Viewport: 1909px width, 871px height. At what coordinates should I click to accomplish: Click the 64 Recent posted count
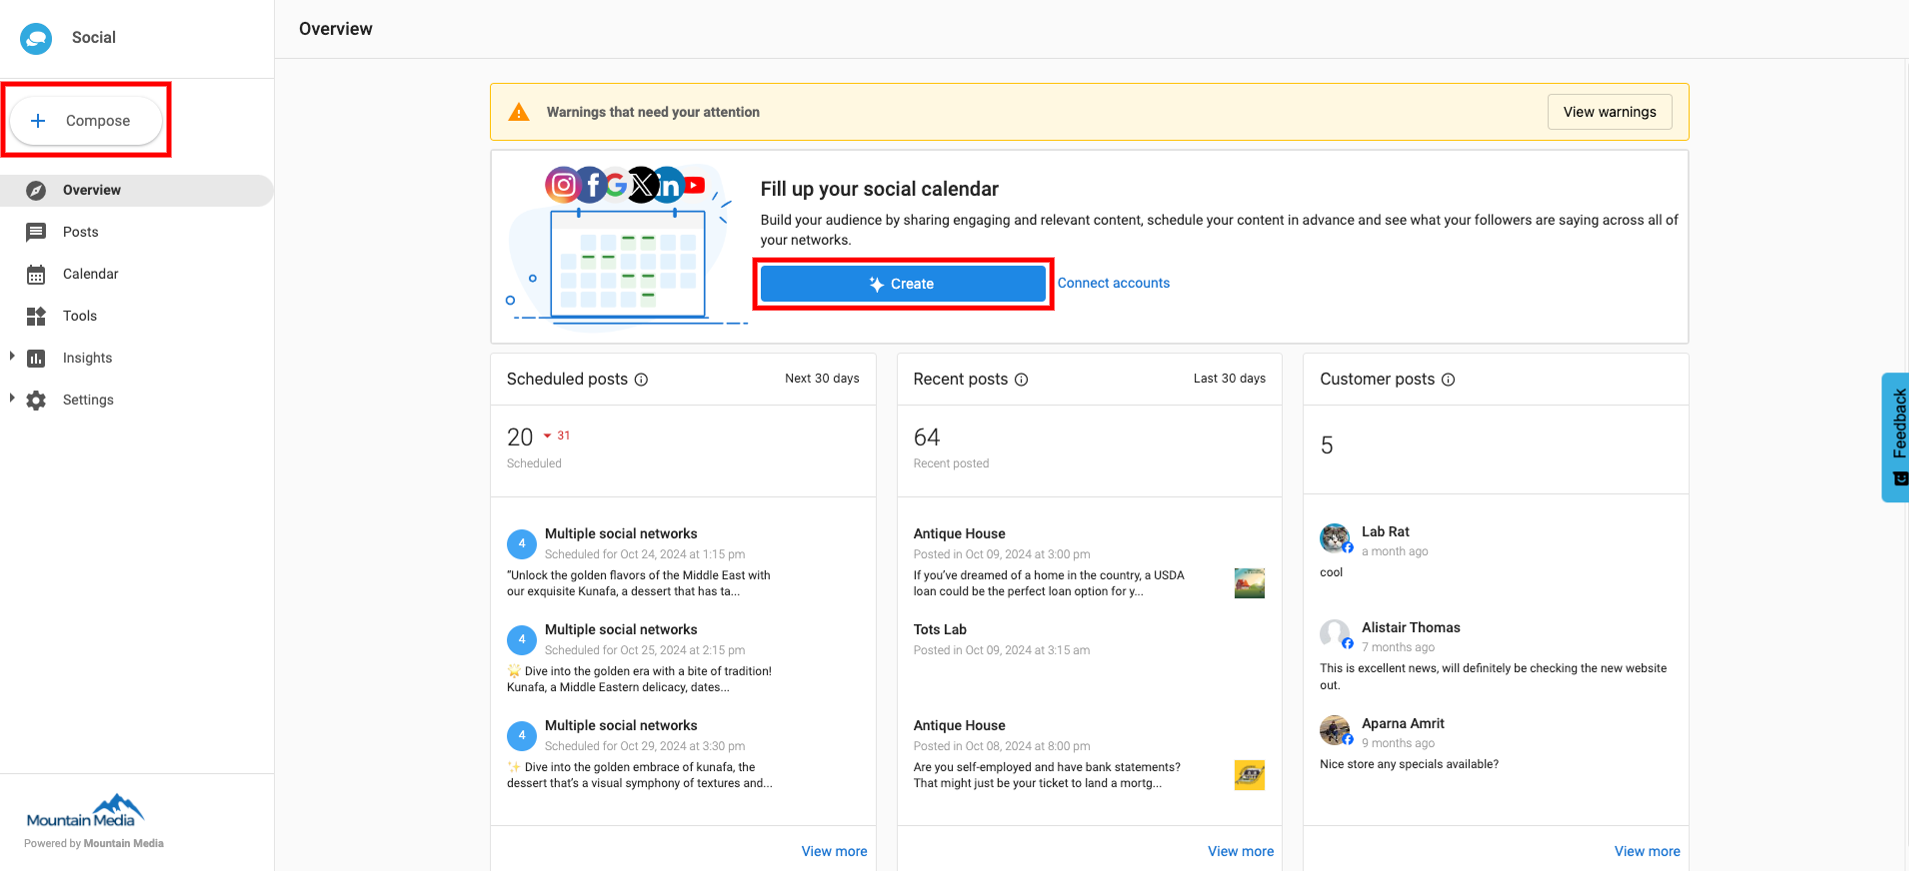(x=927, y=437)
